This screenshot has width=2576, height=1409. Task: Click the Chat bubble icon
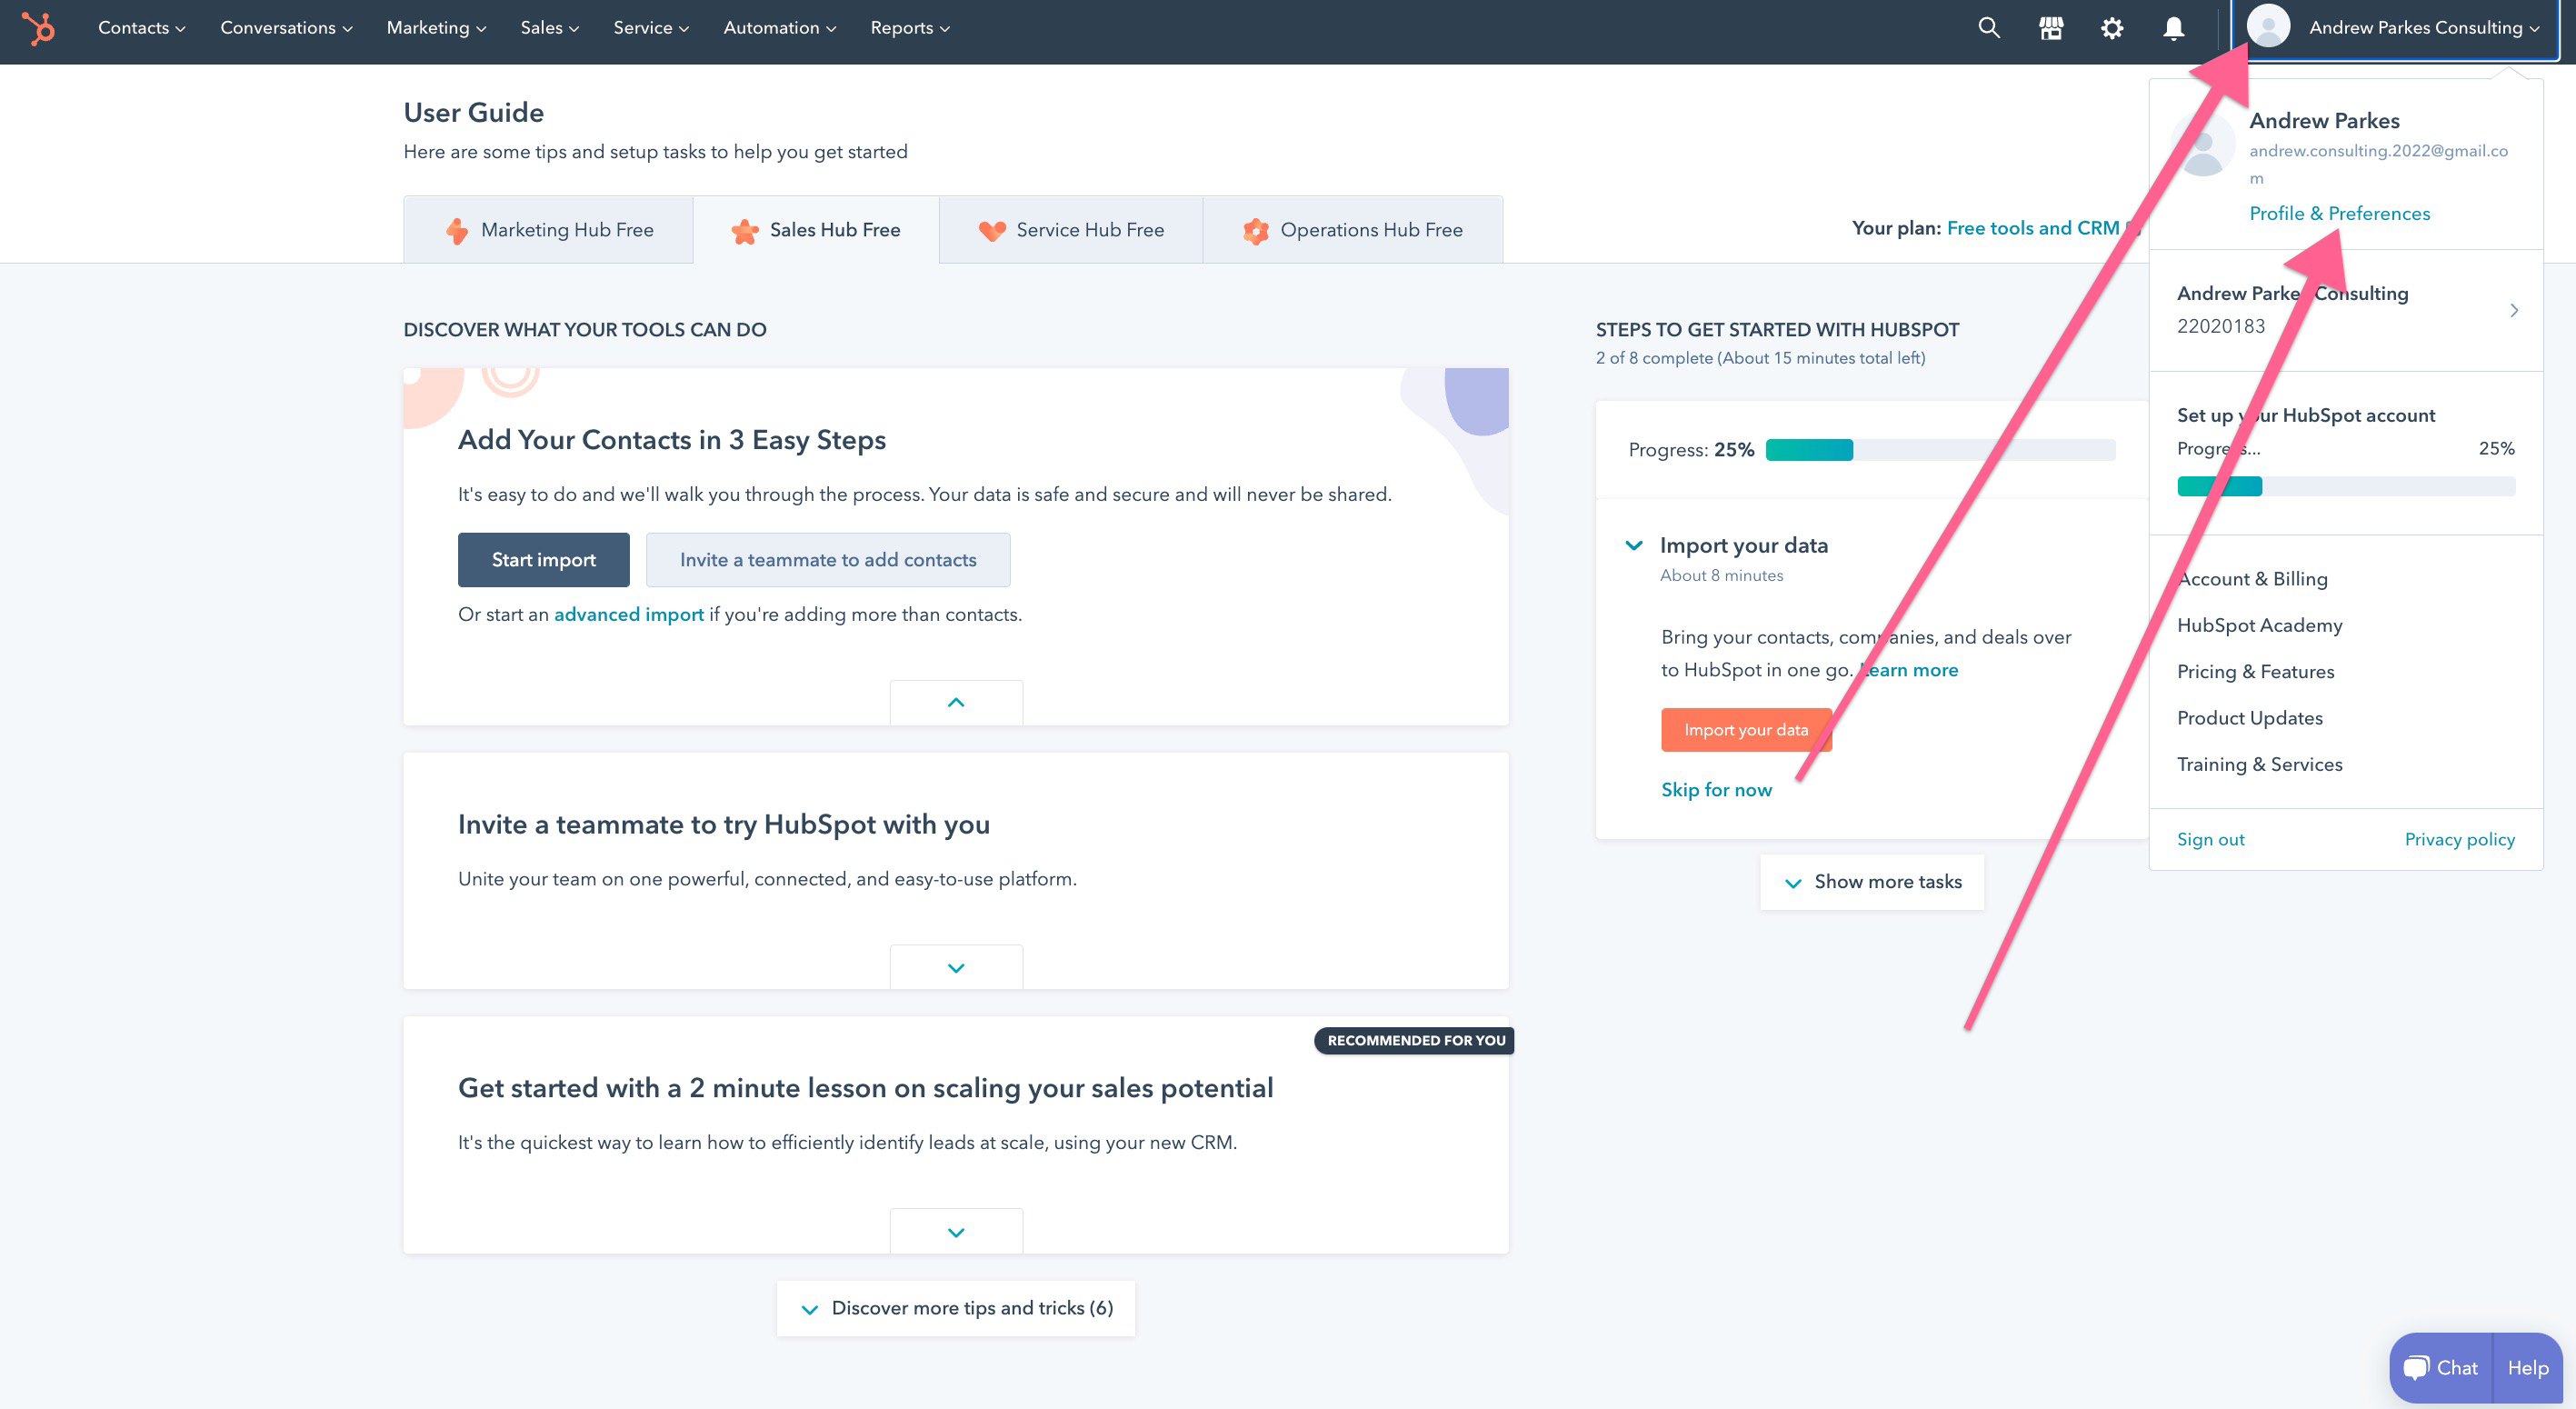click(x=2416, y=1367)
